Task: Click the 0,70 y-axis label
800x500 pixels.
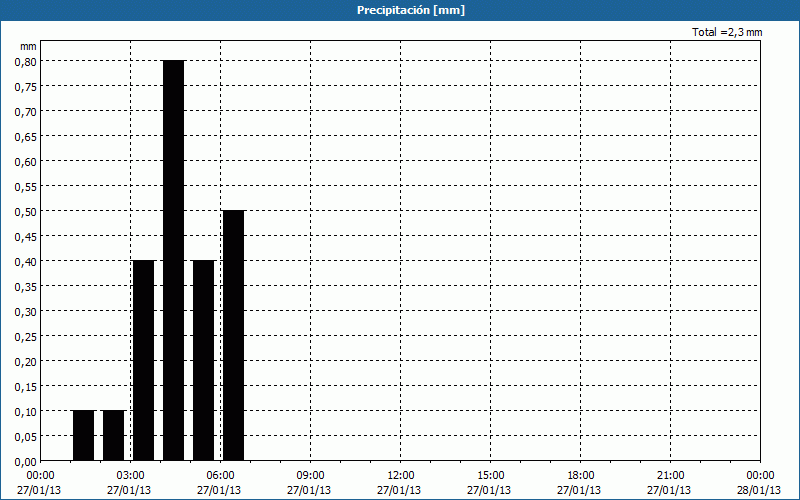Action: (26, 112)
